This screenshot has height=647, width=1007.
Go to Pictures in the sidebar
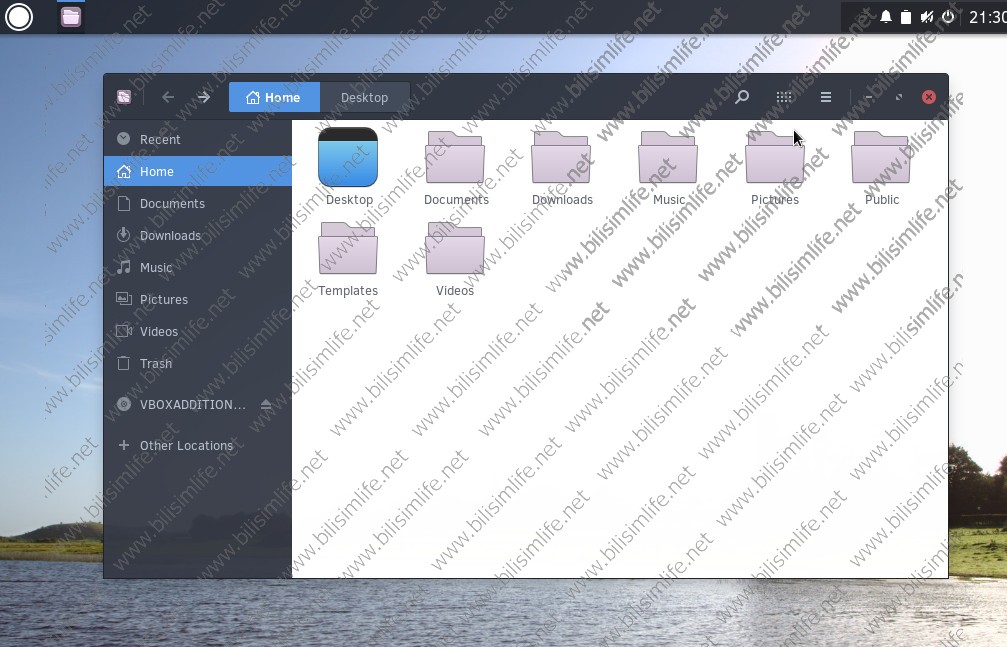(198, 299)
